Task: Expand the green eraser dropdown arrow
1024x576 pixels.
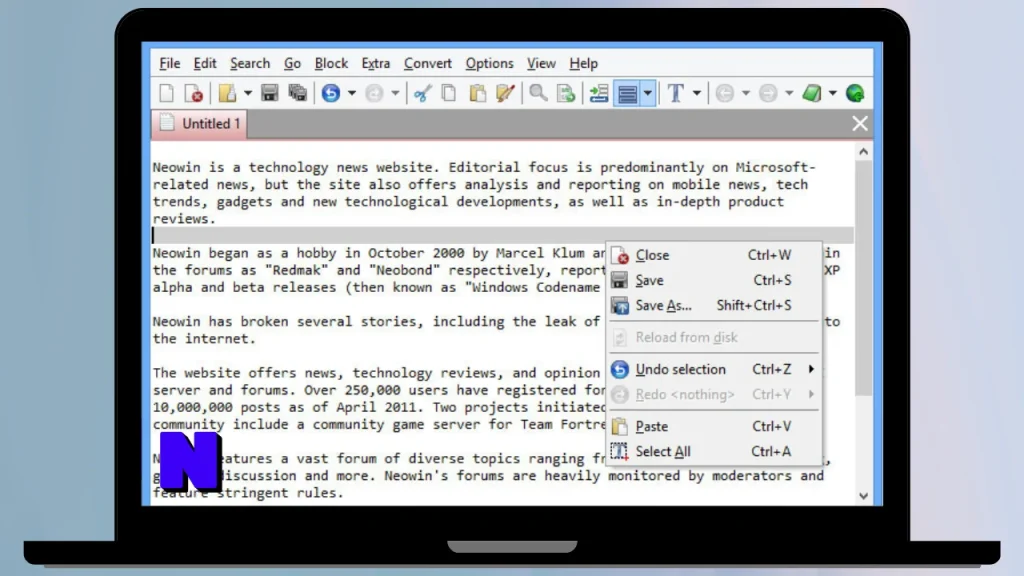Action: (833, 93)
